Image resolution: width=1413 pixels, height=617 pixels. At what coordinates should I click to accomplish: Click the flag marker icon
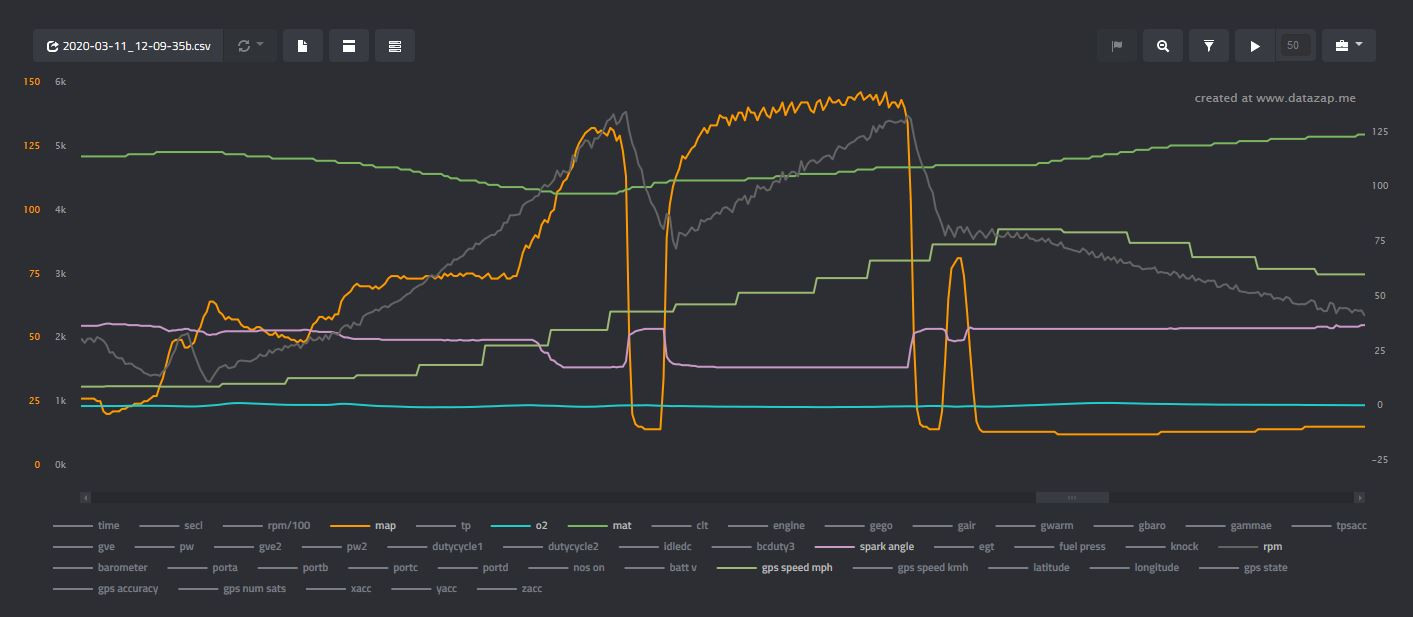pos(1117,46)
